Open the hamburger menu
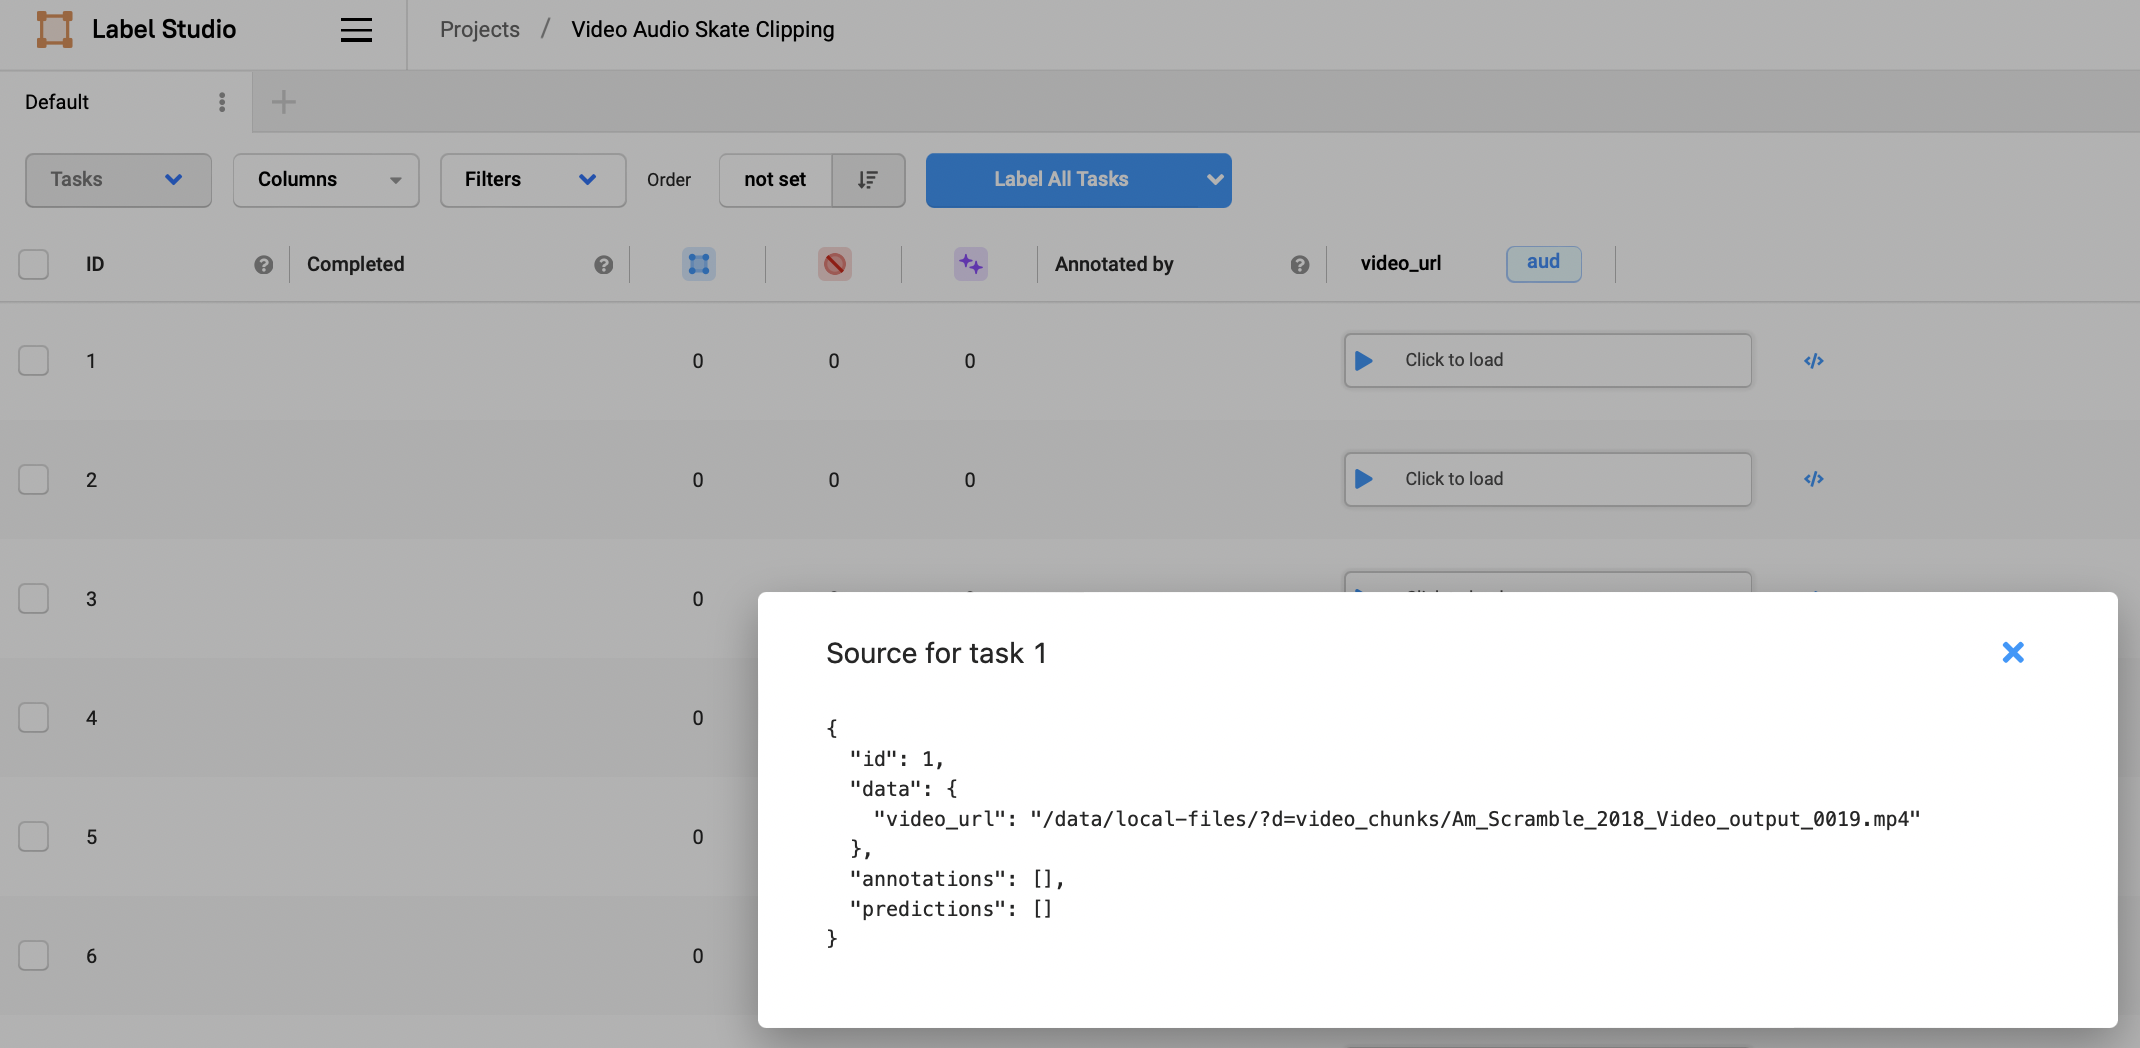Viewport: 2140px width, 1048px height. [356, 30]
